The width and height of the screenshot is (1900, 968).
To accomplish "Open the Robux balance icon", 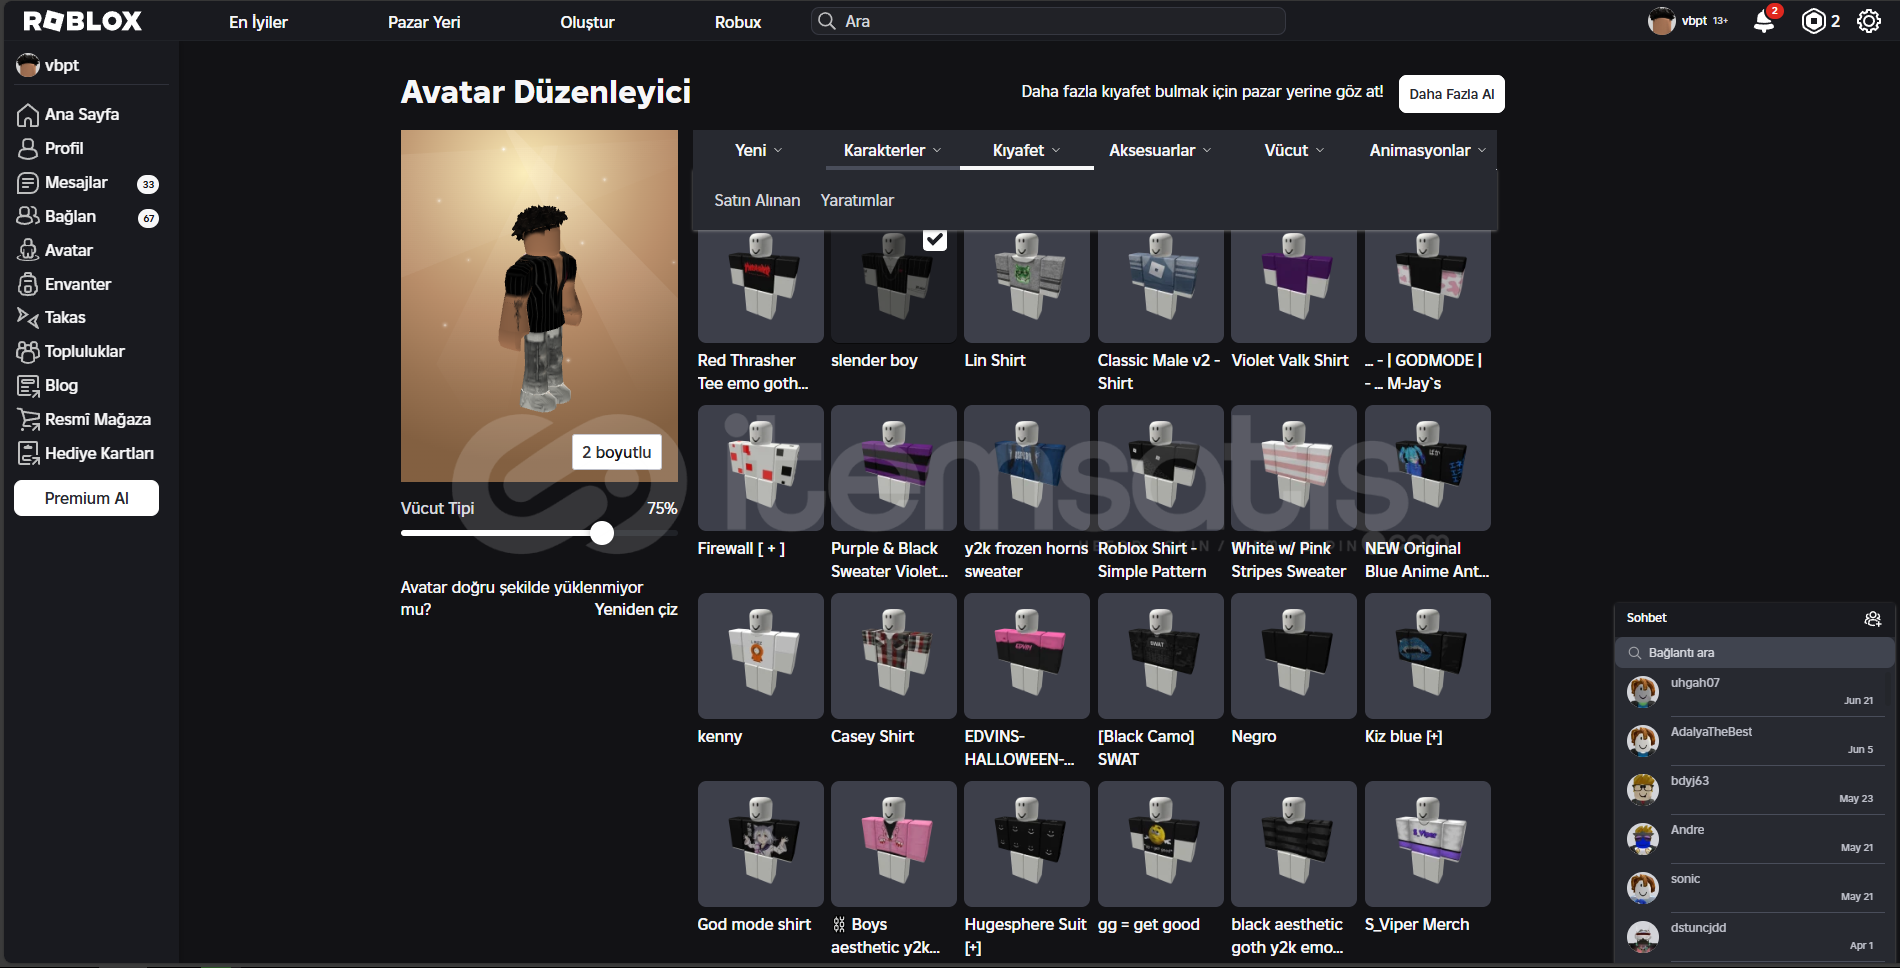I will coord(1813,21).
